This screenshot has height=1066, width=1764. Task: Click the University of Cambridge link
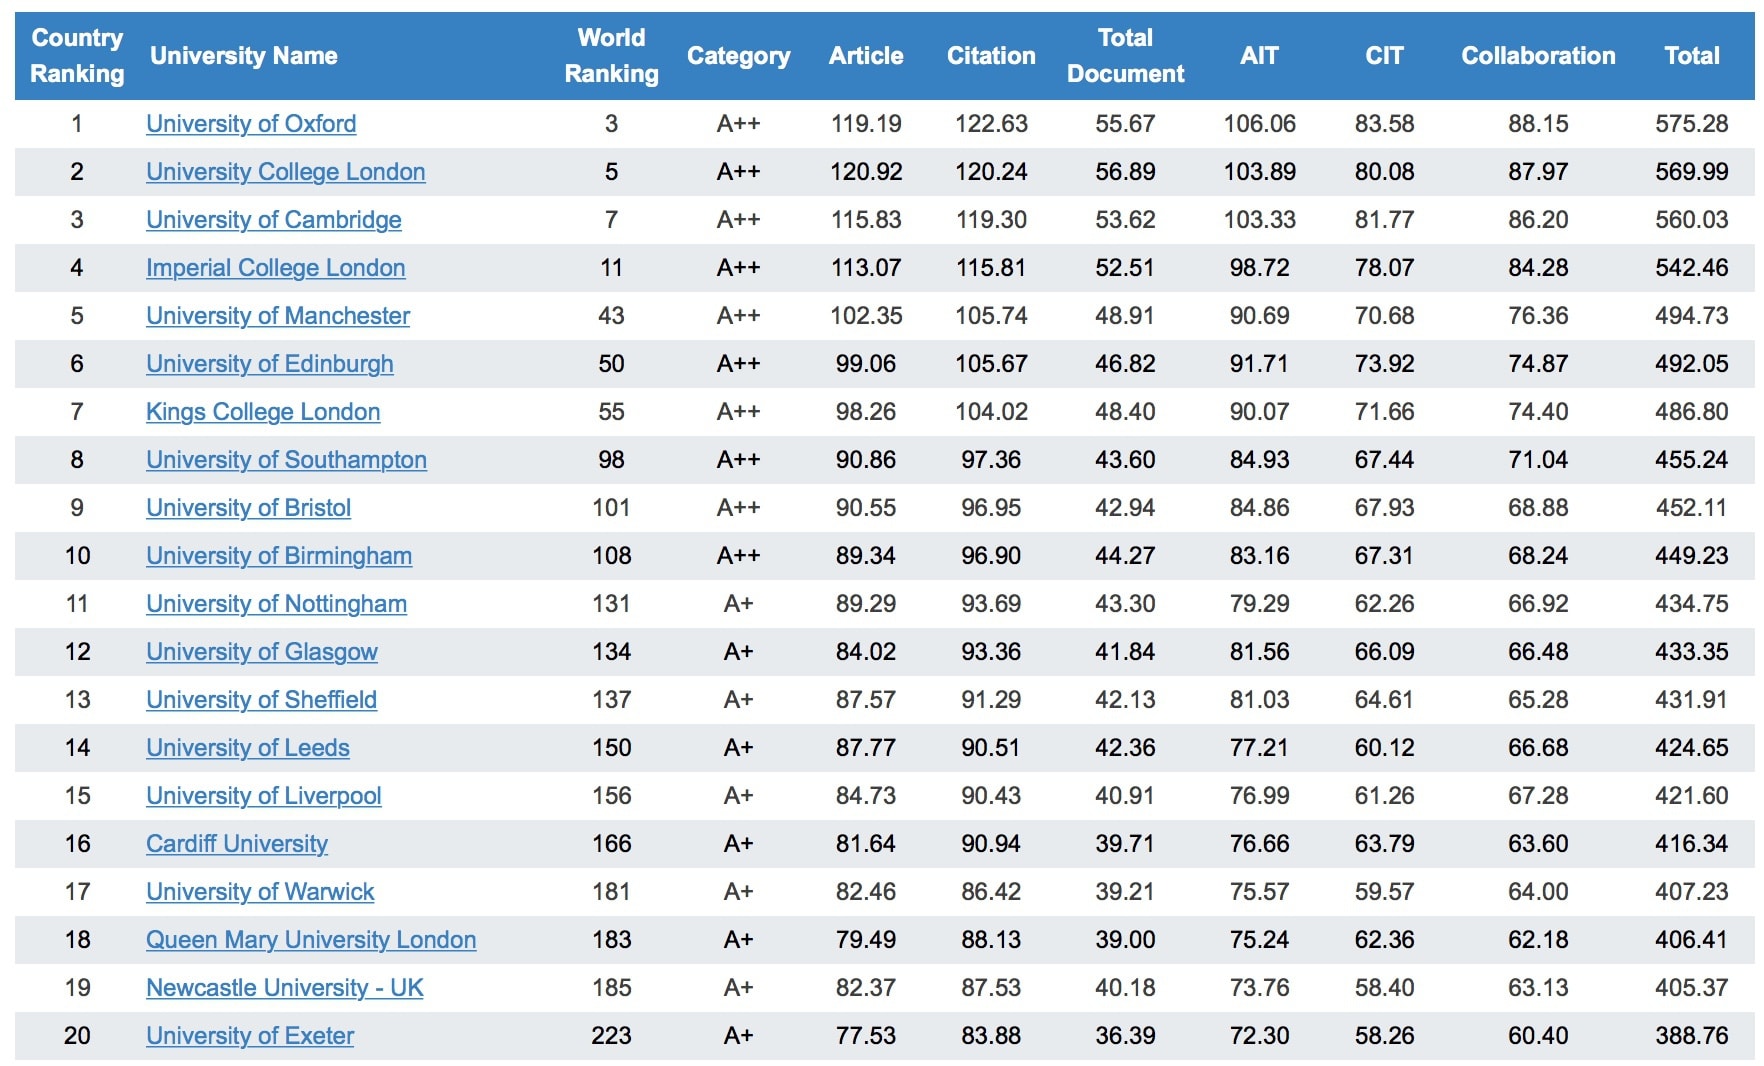273,220
